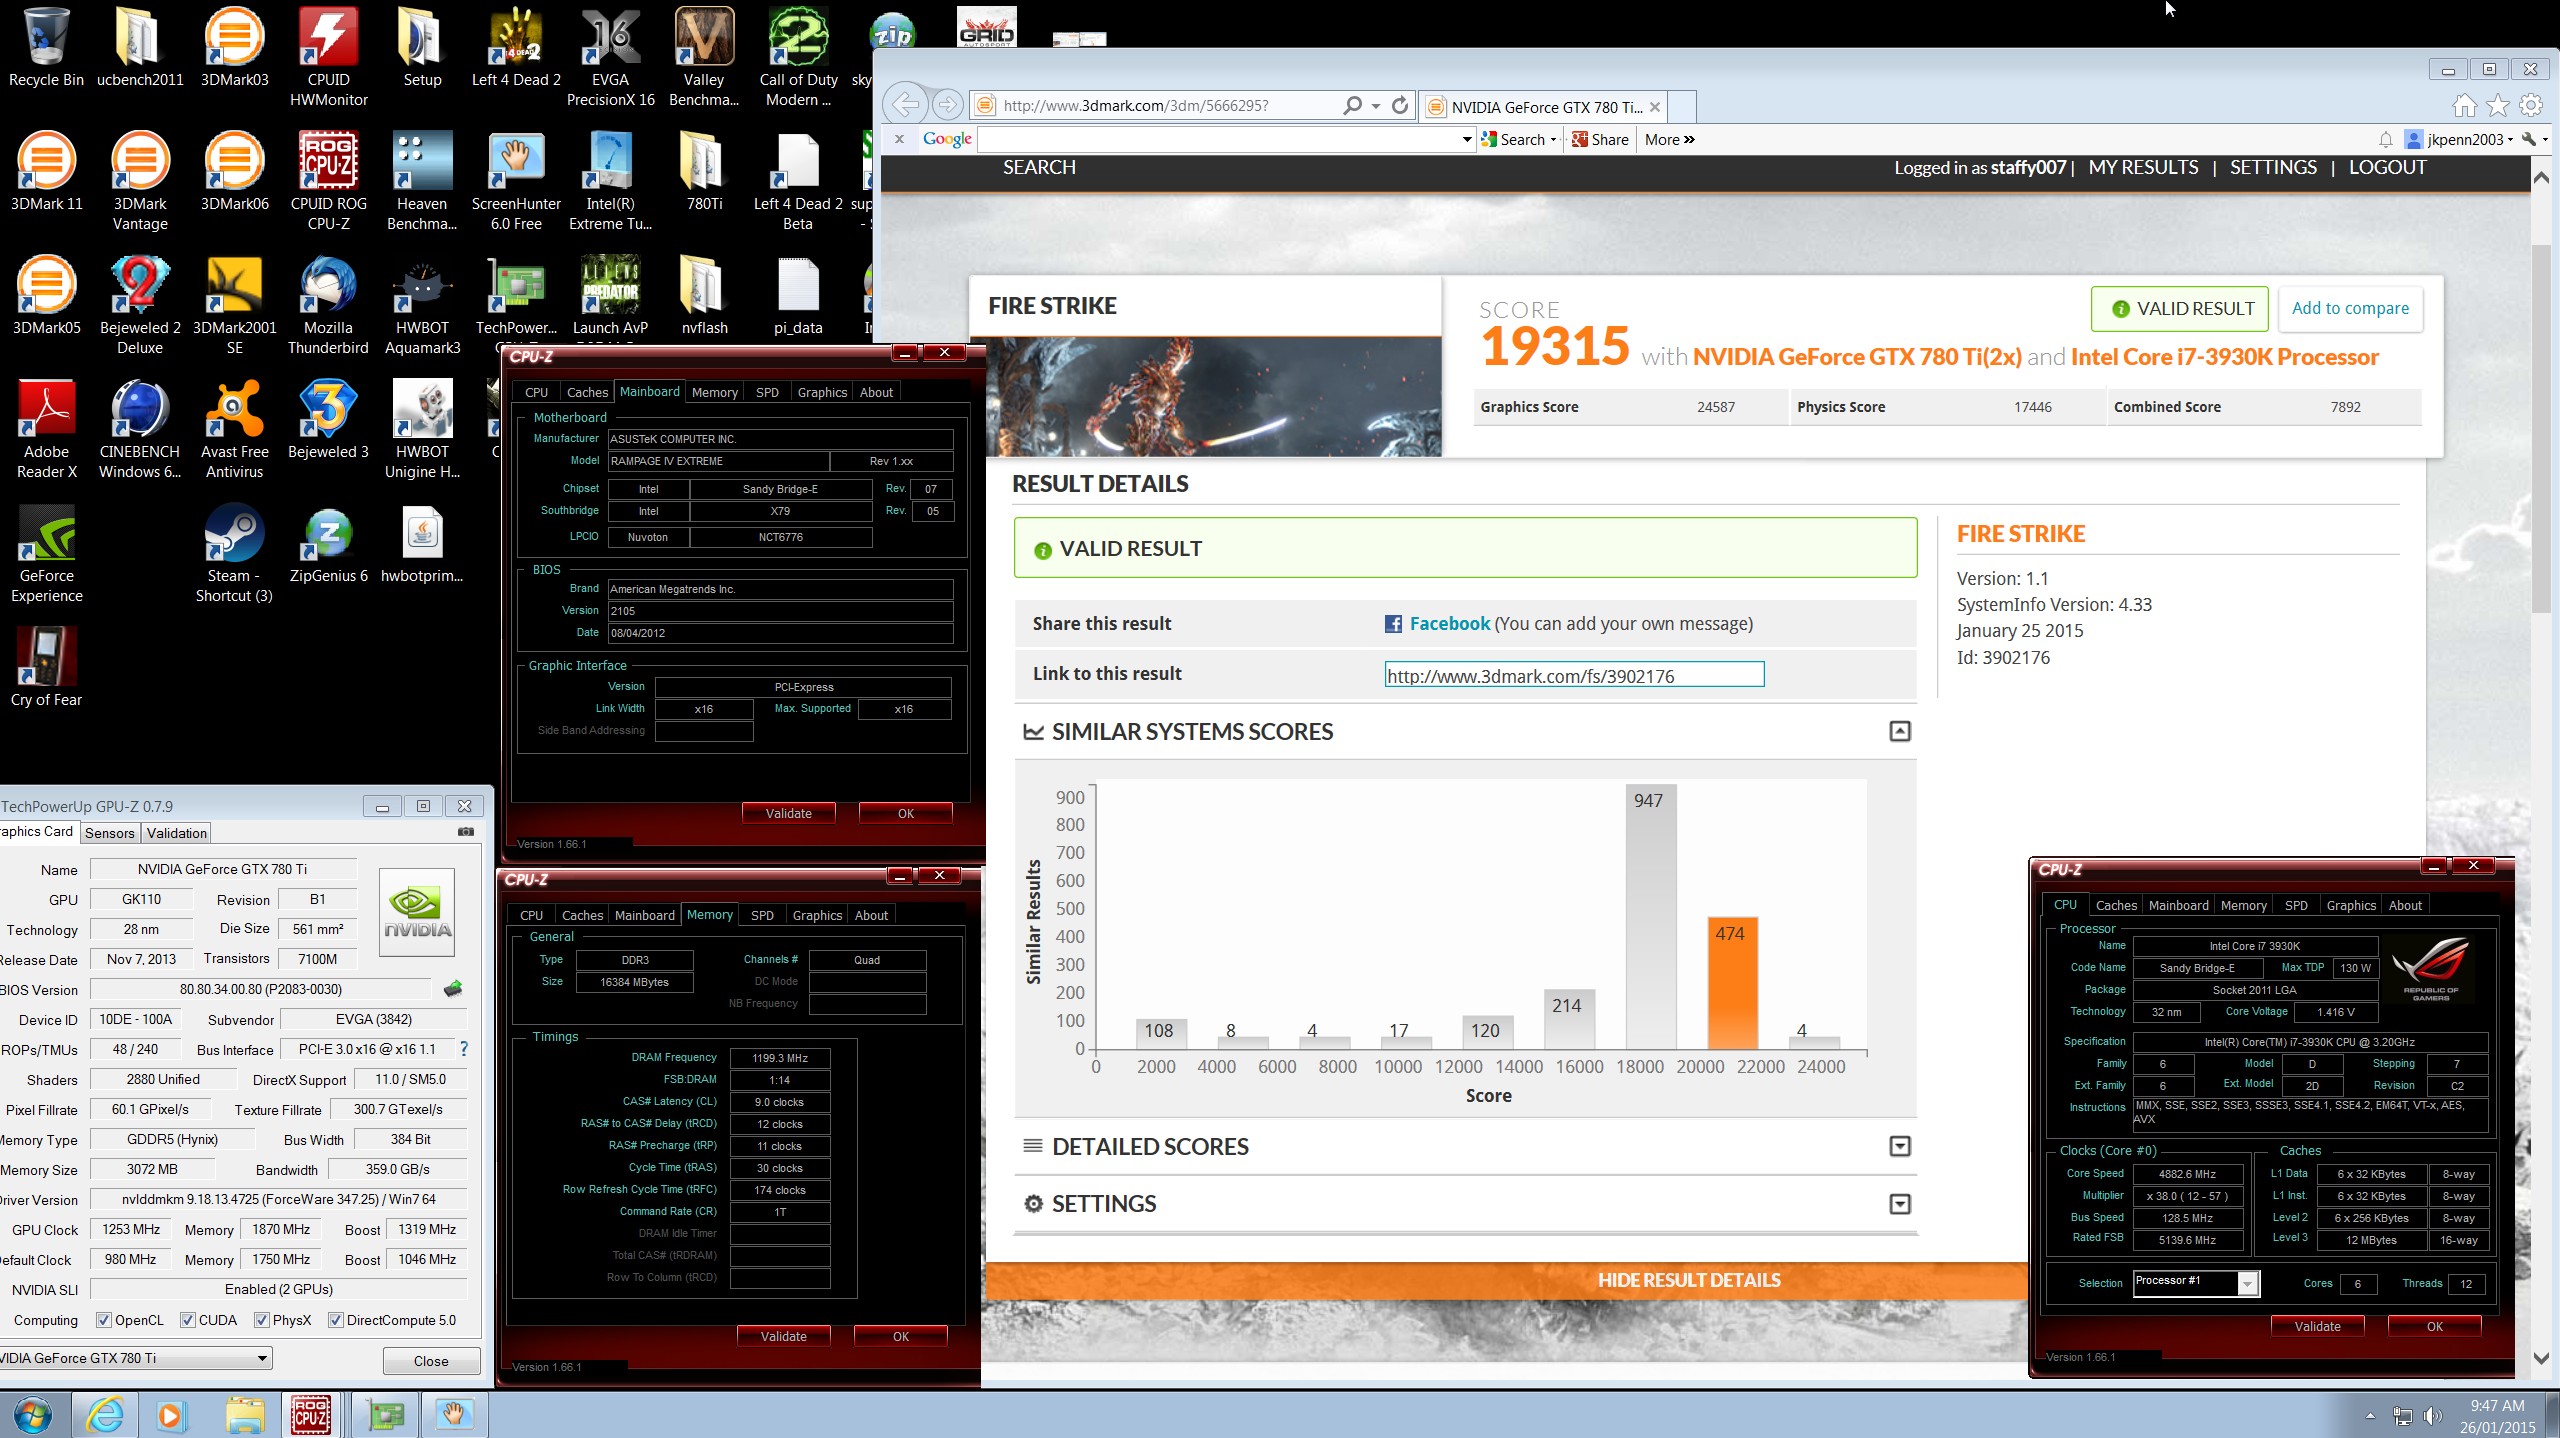The height and width of the screenshot is (1438, 2560).
Task: Expand the Settings section on result page
Action: (1899, 1204)
